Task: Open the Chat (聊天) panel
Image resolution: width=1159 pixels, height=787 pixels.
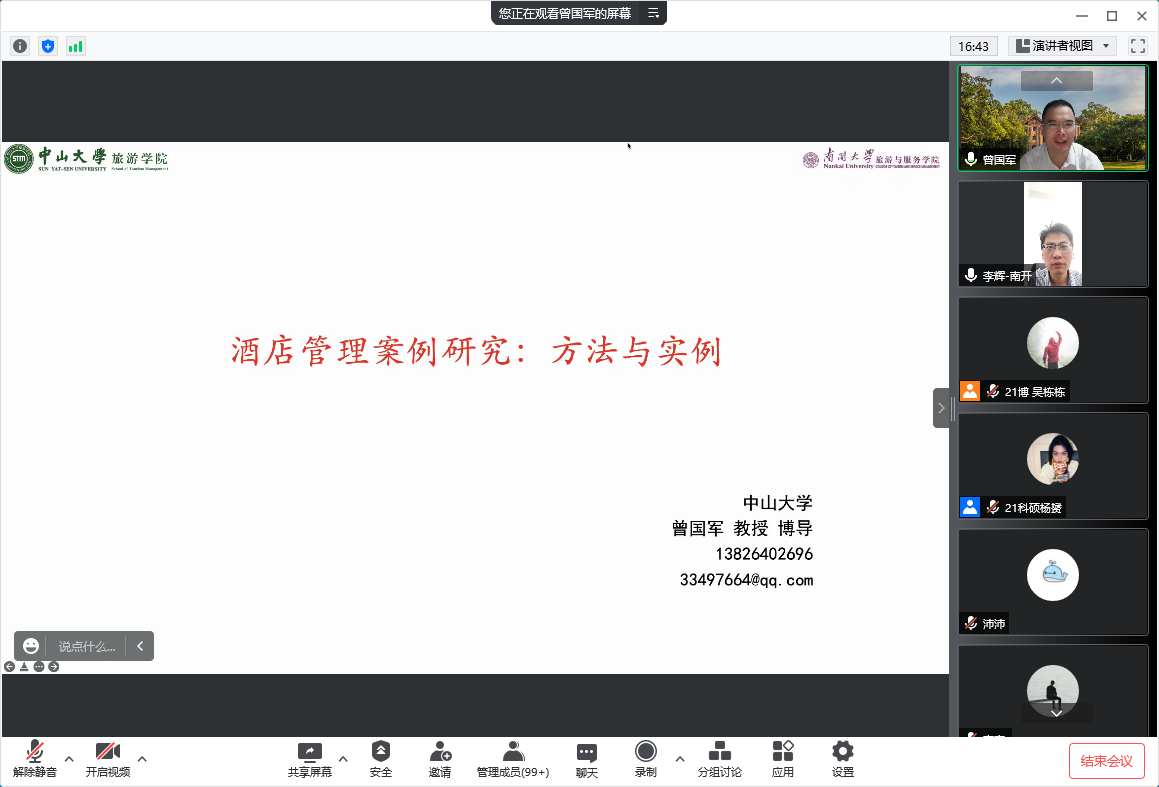Action: click(587, 759)
